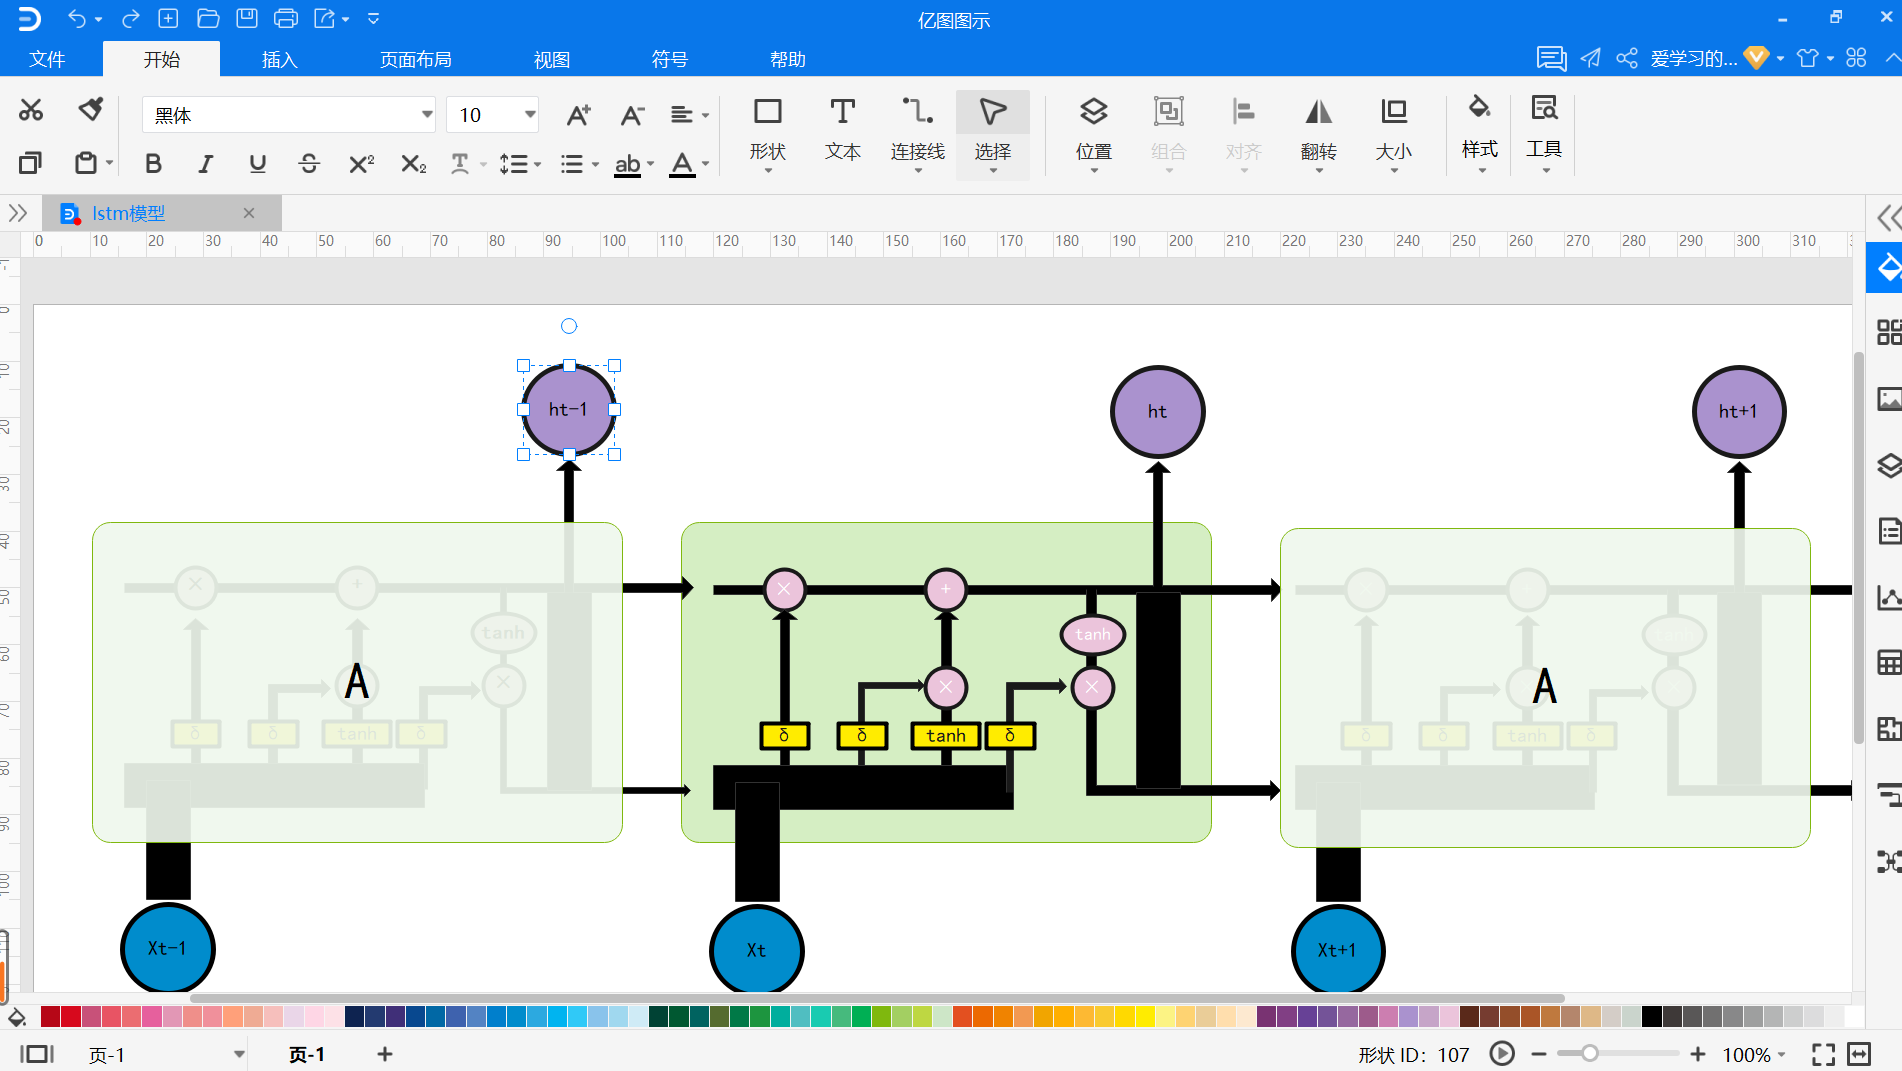Click the Export icon in title bar
1902x1071 pixels.
325,18
